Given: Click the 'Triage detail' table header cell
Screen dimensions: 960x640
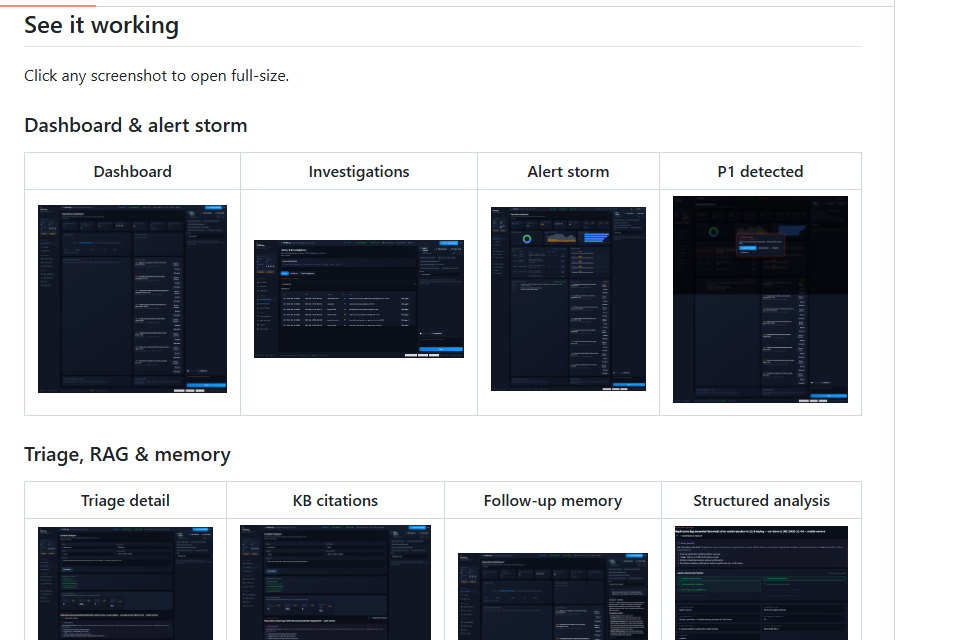Looking at the screenshot, I should [x=126, y=500].
